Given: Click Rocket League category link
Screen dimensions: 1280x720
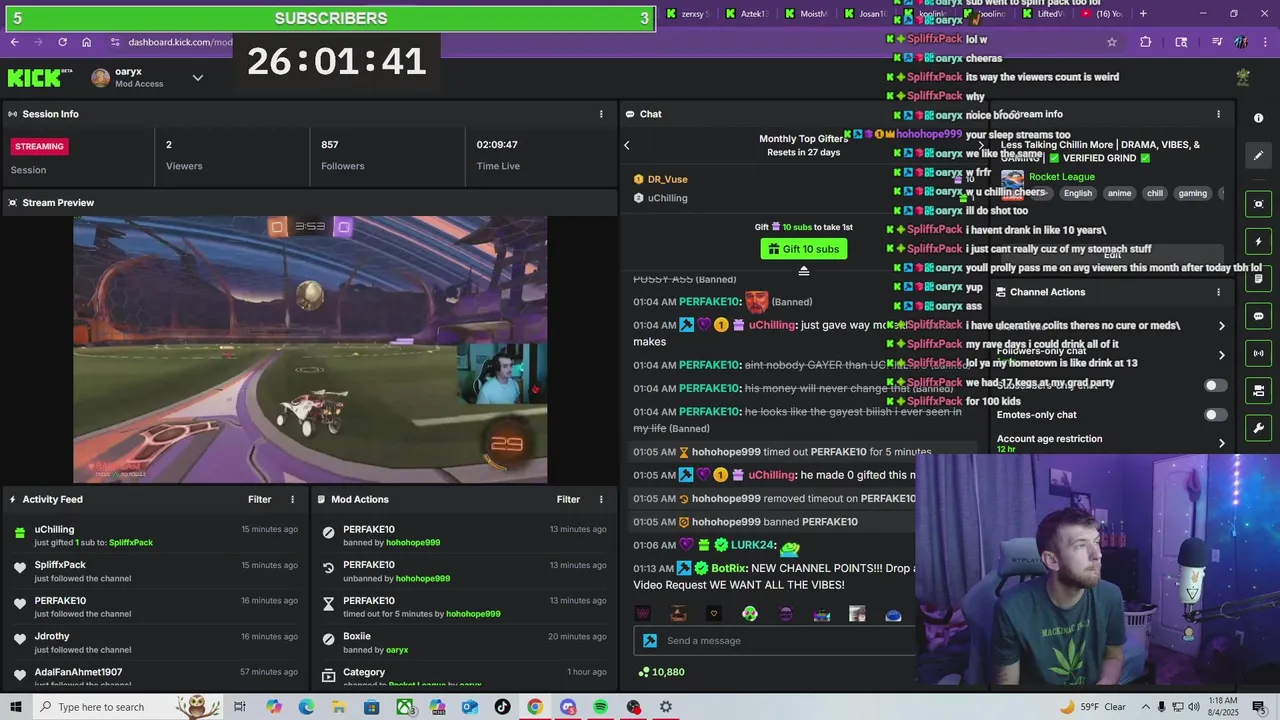Looking at the screenshot, I should pyautogui.click(x=1062, y=177).
